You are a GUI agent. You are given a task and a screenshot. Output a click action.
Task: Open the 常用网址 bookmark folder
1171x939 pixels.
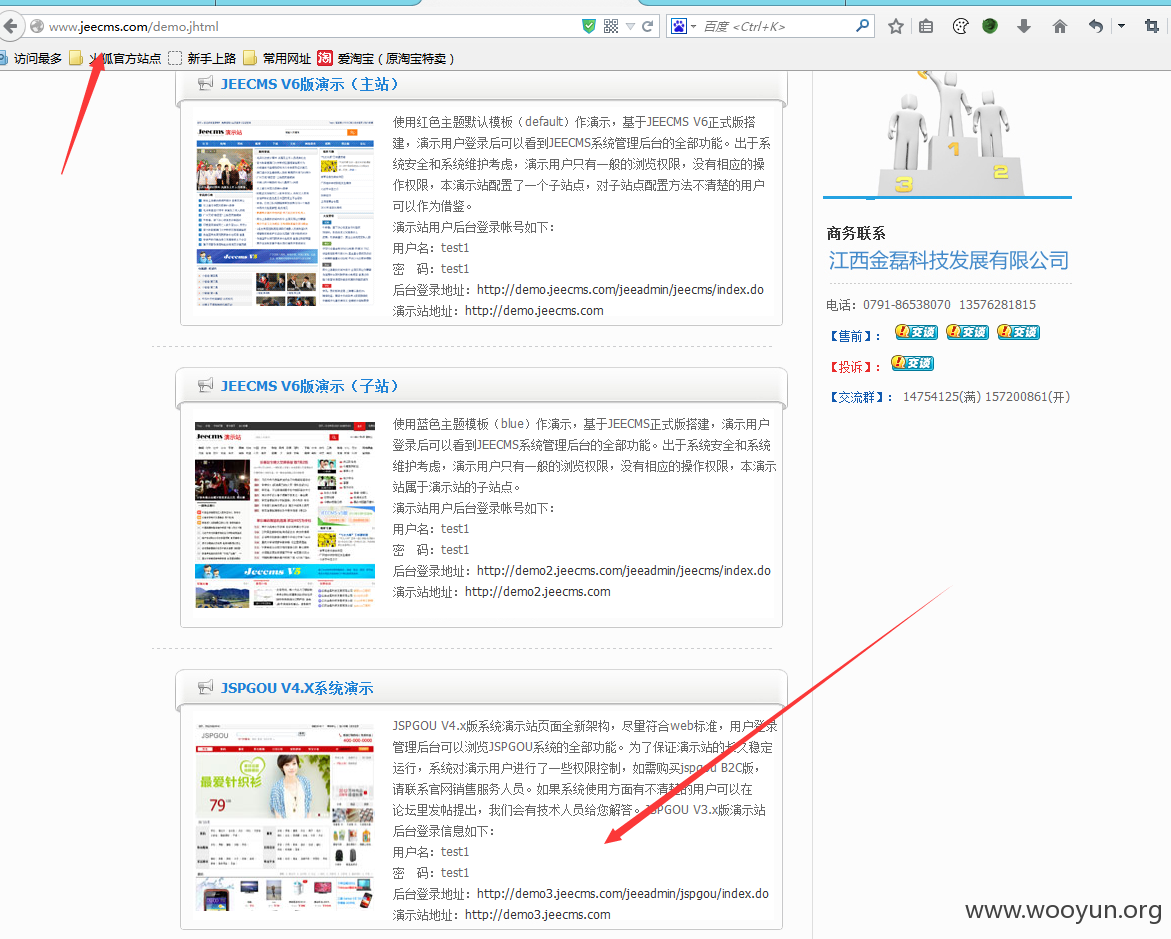click(x=277, y=58)
